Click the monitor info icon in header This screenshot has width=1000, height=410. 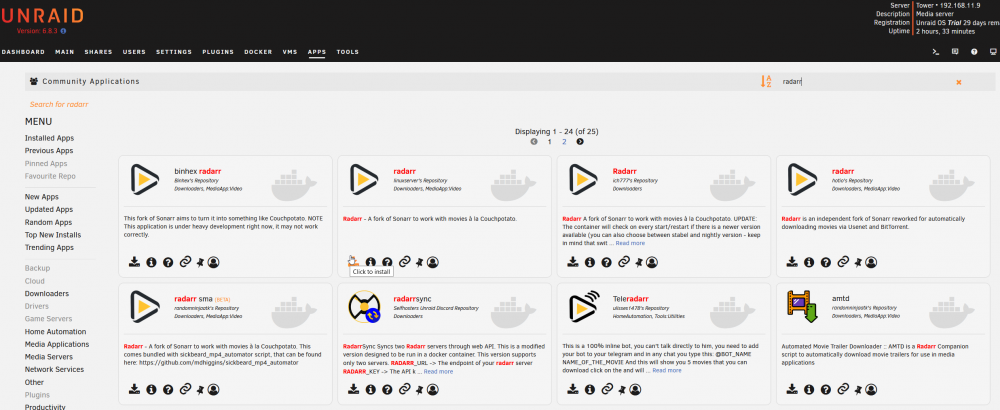993,52
